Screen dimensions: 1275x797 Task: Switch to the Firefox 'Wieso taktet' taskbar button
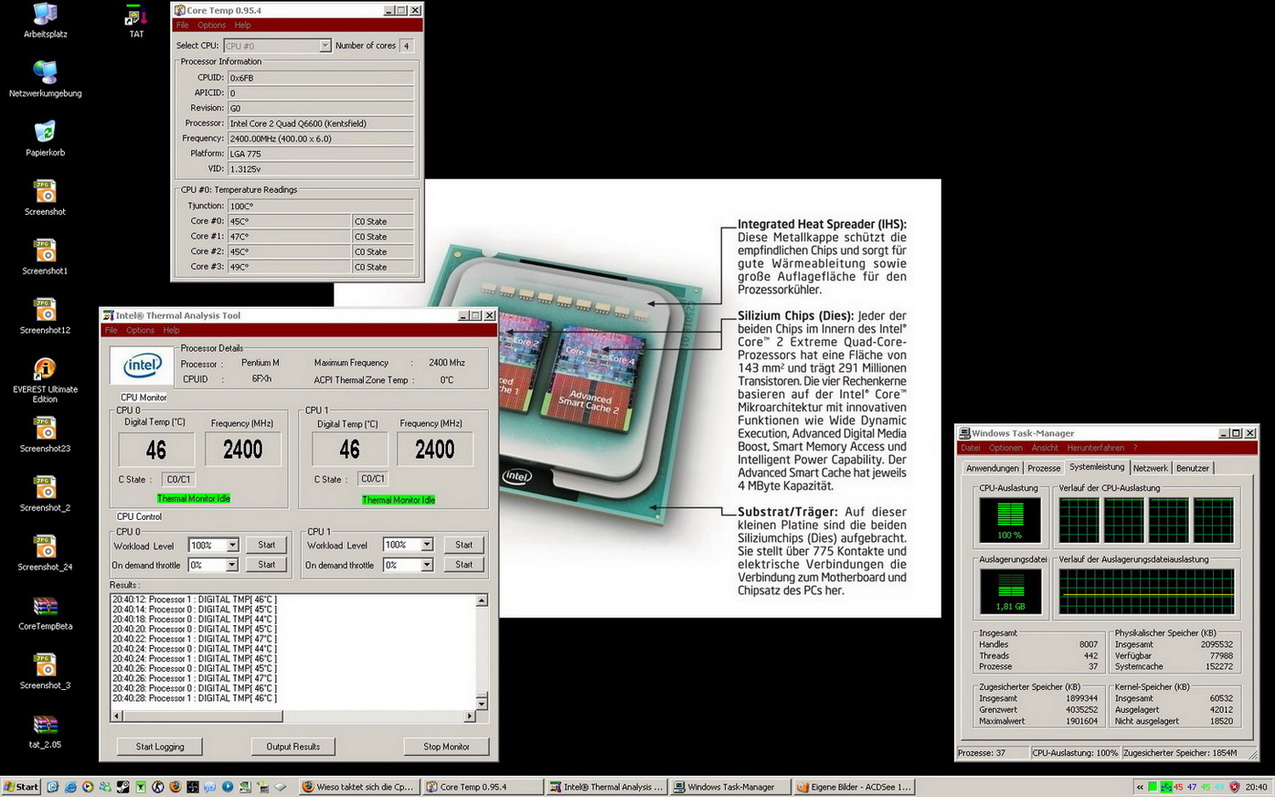click(360, 787)
